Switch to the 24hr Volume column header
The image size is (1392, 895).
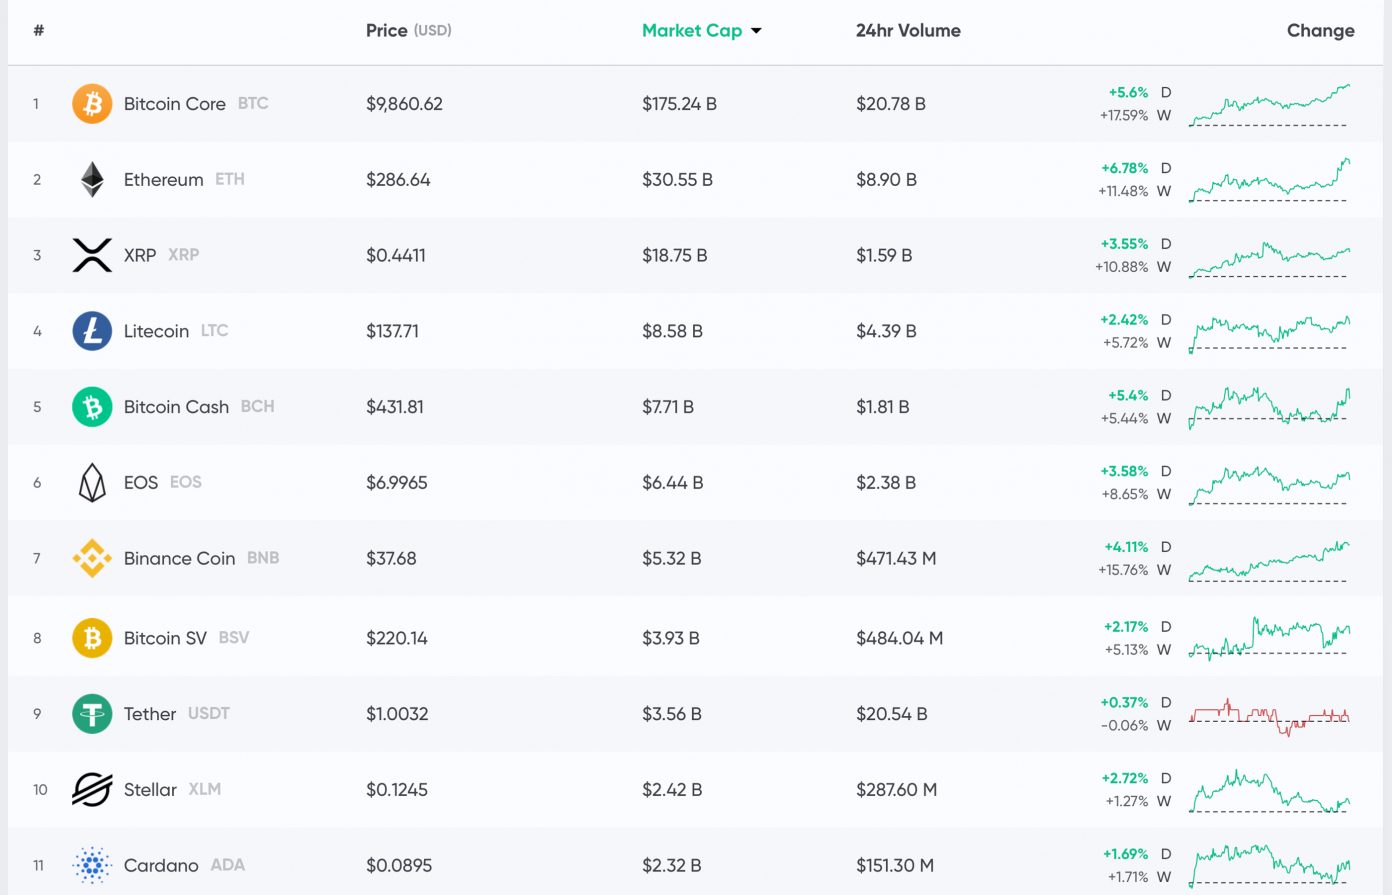[908, 31]
